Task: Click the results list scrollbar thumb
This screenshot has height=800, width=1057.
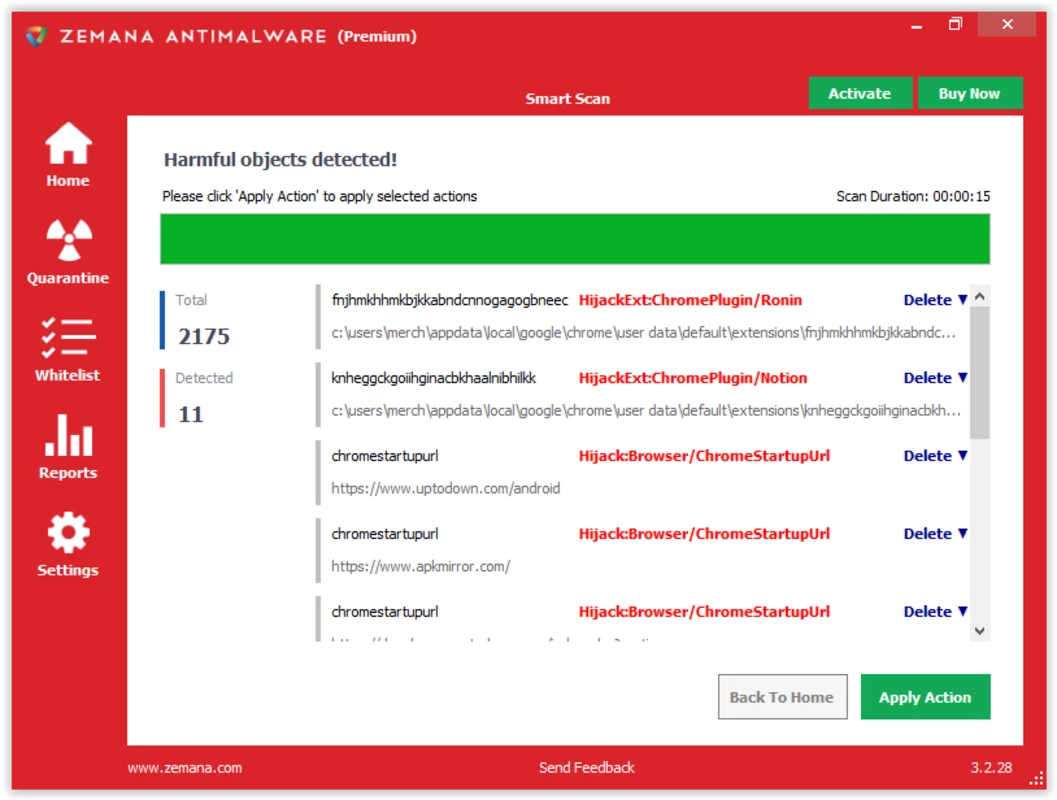Action: [980, 373]
